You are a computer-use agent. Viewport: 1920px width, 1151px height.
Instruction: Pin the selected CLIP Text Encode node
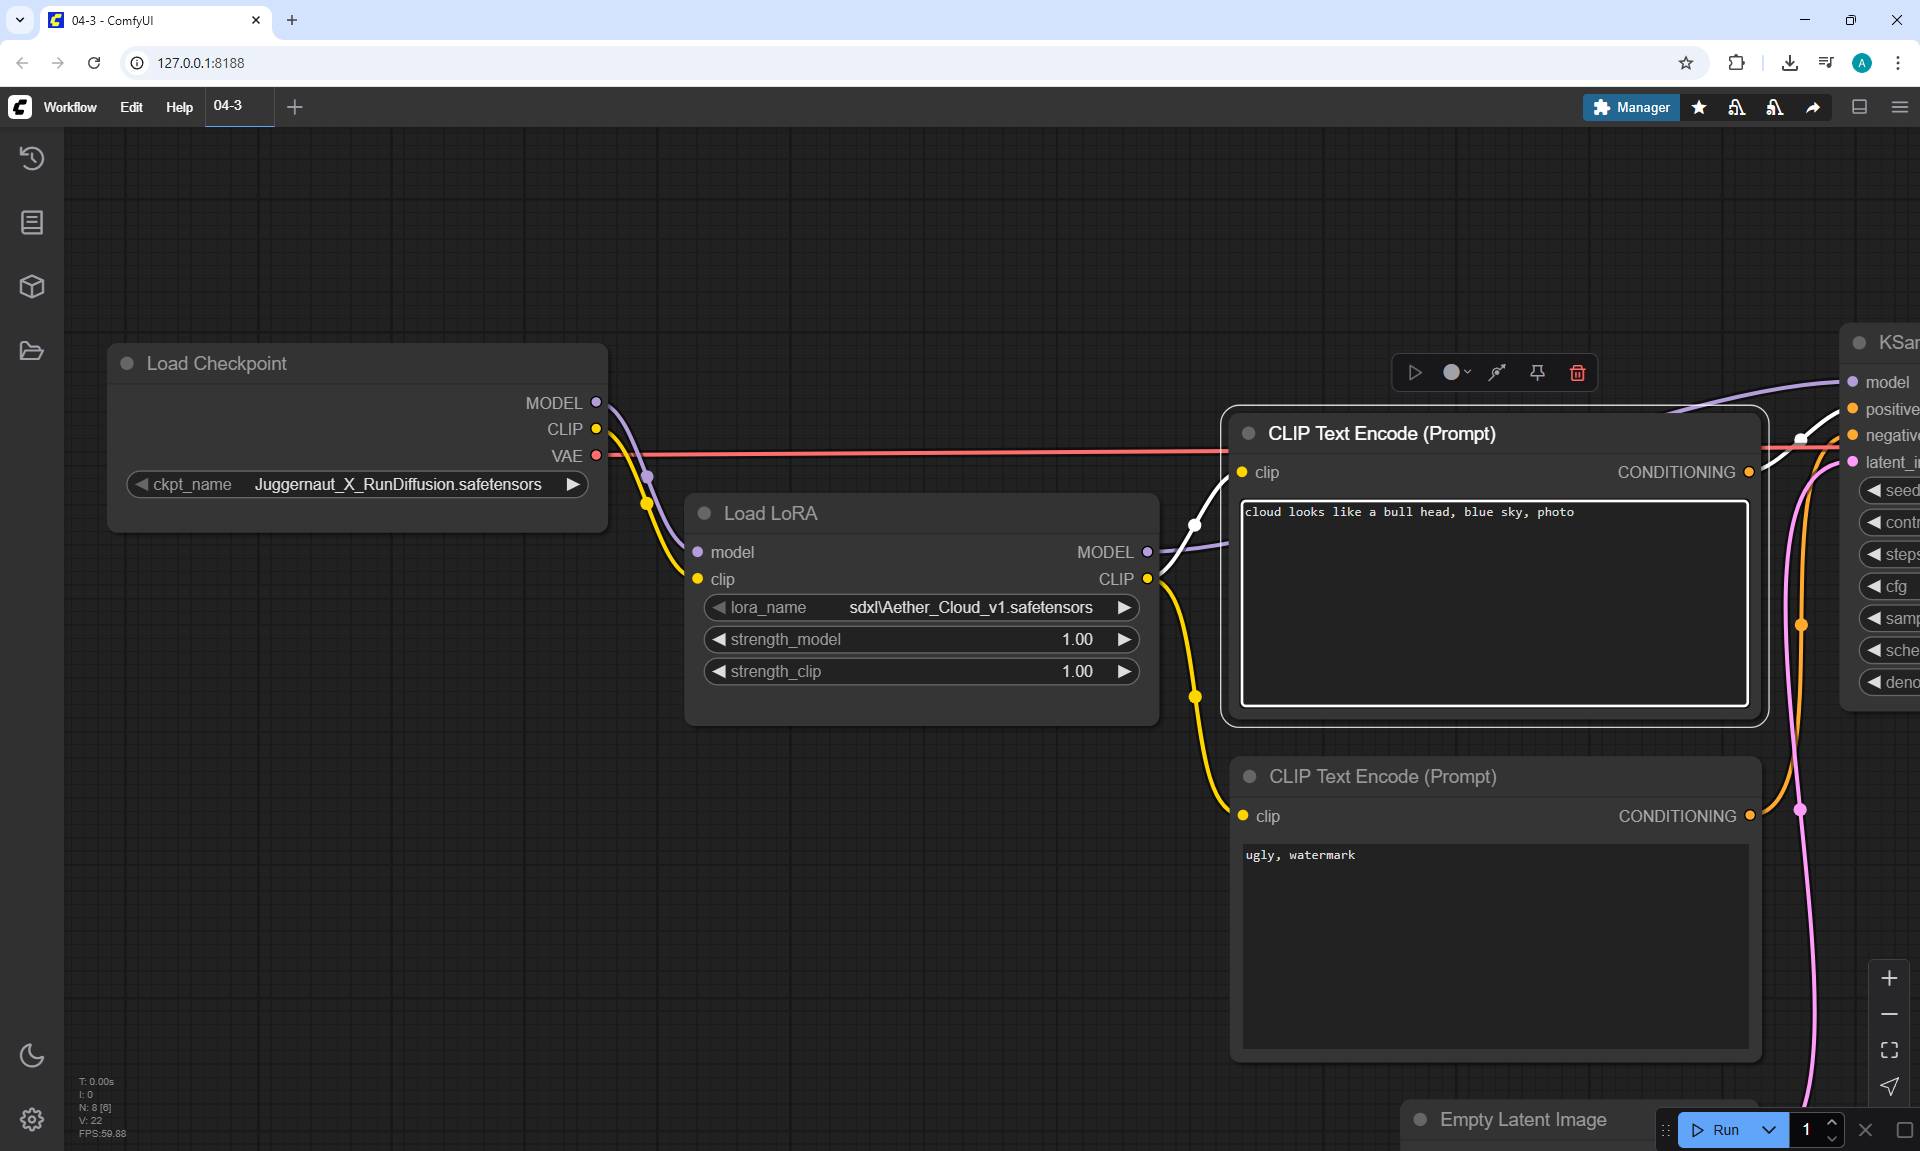(1537, 373)
